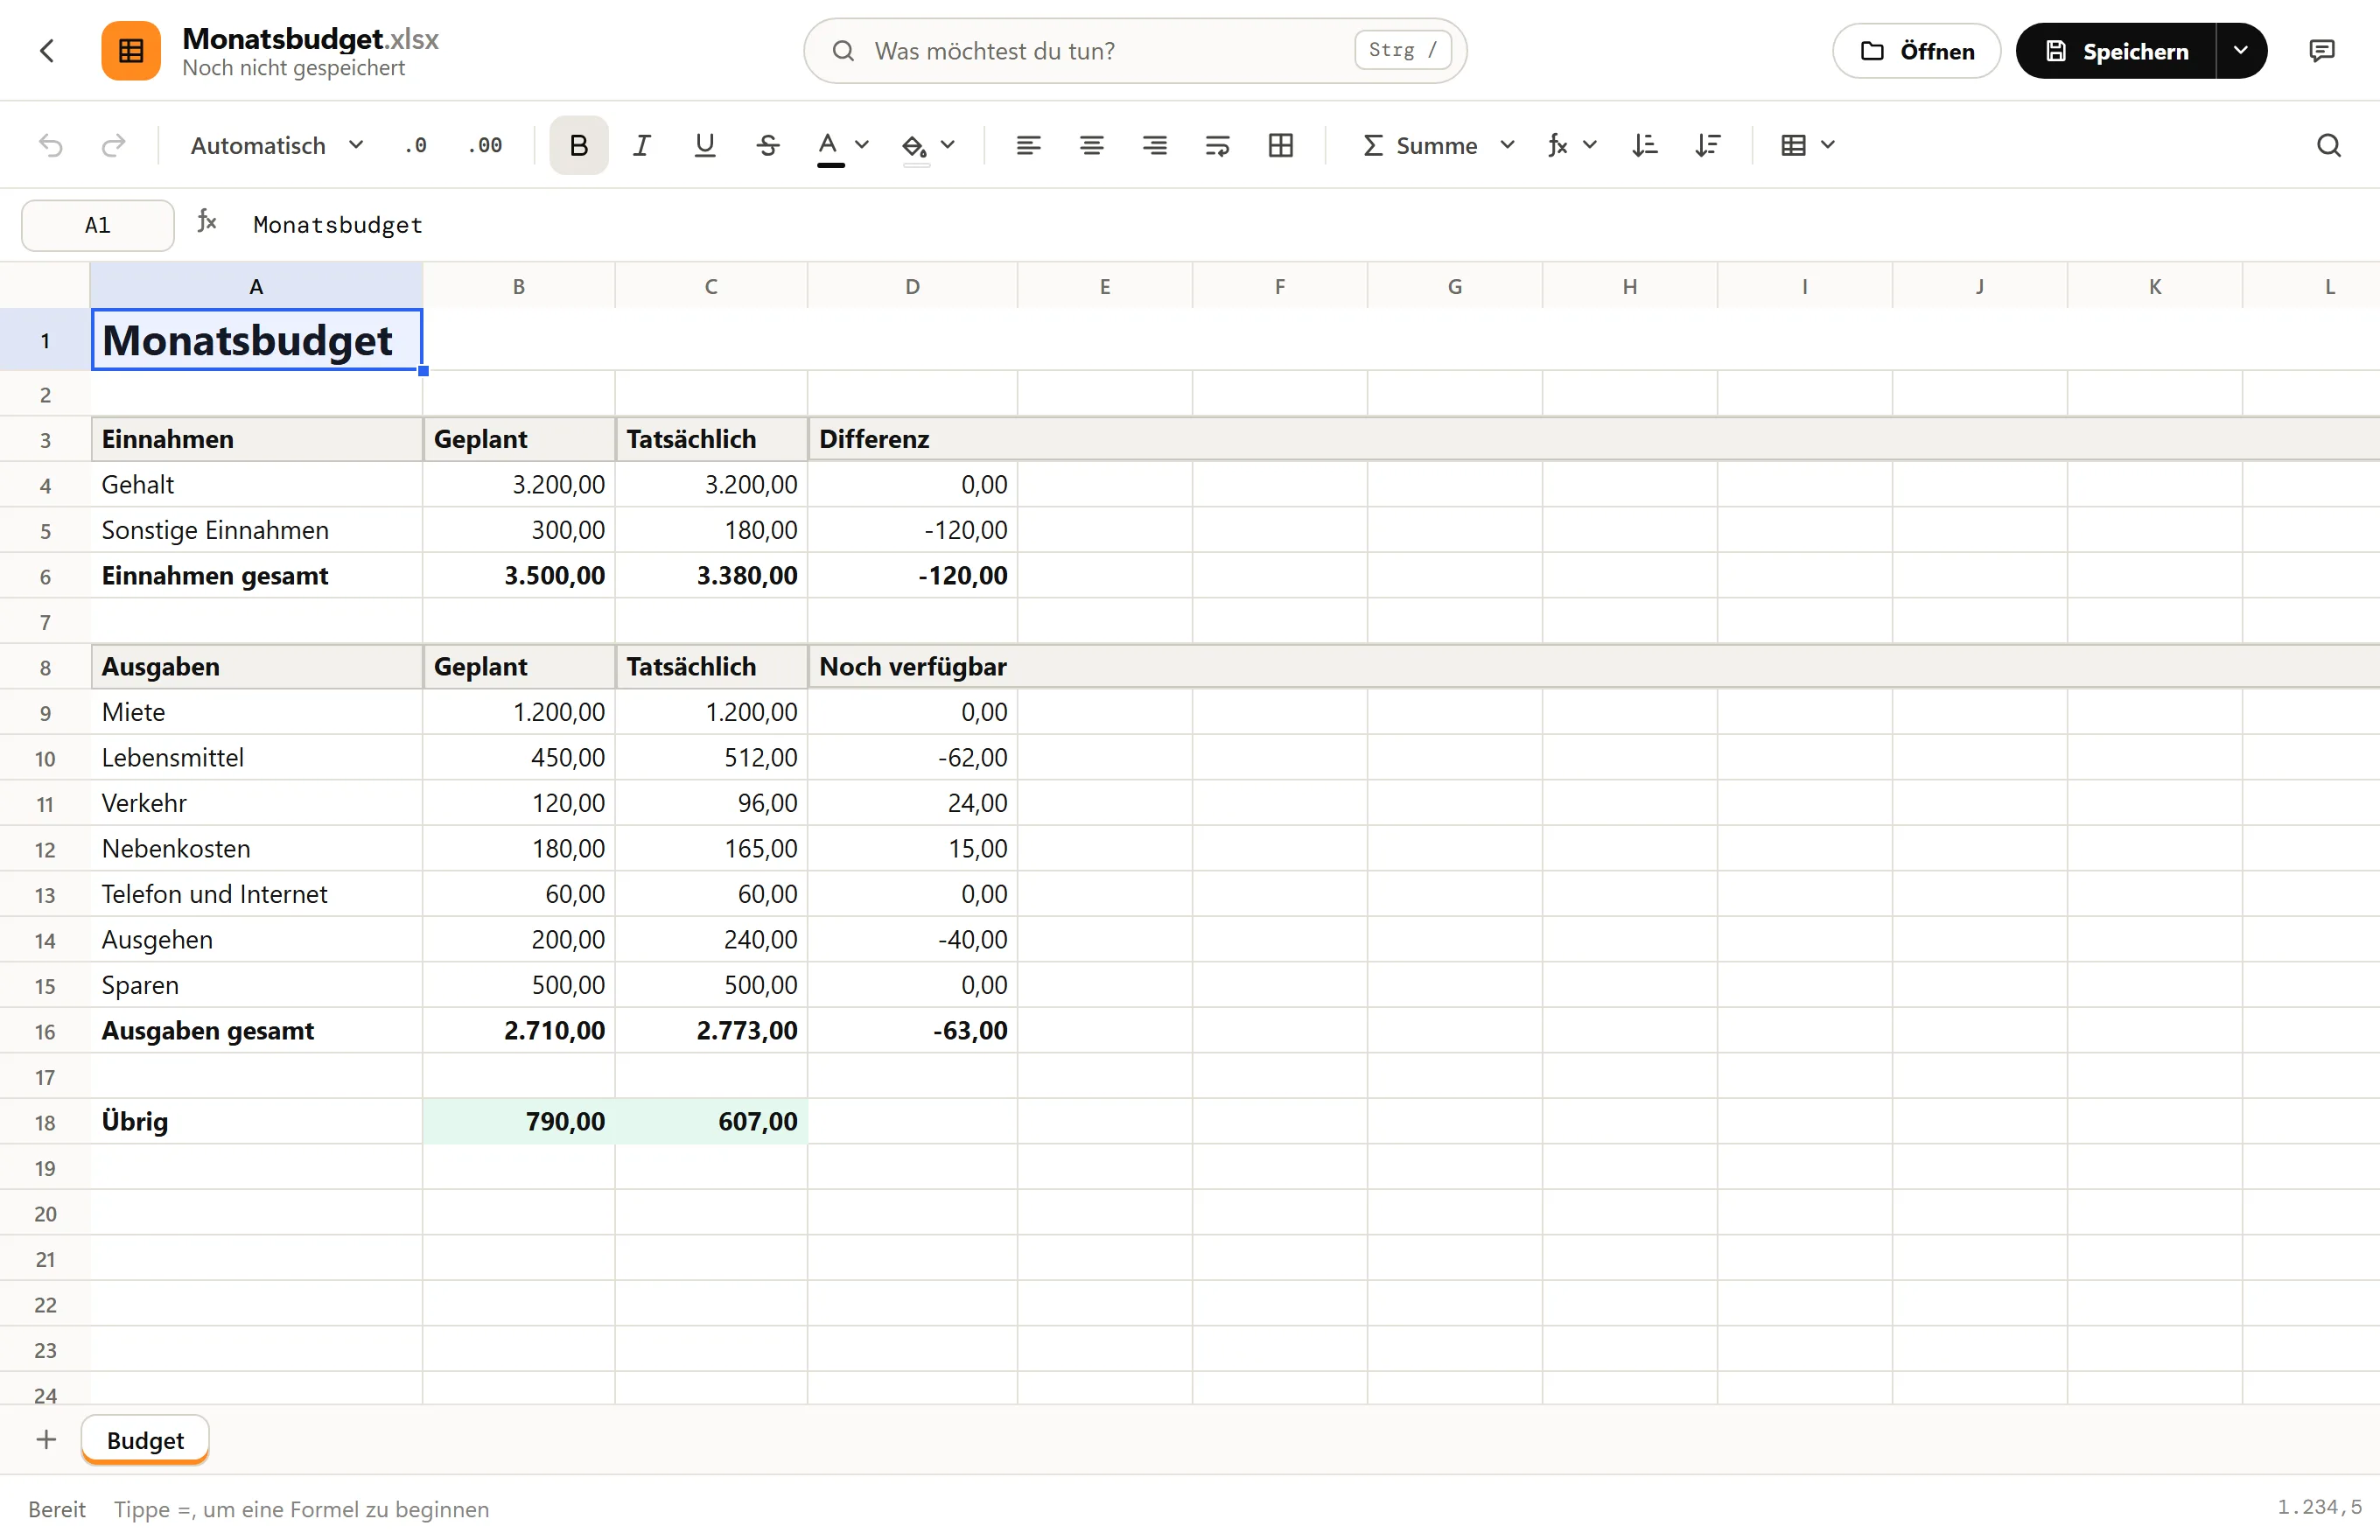Click the search icon in toolbar

(x=2328, y=146)
